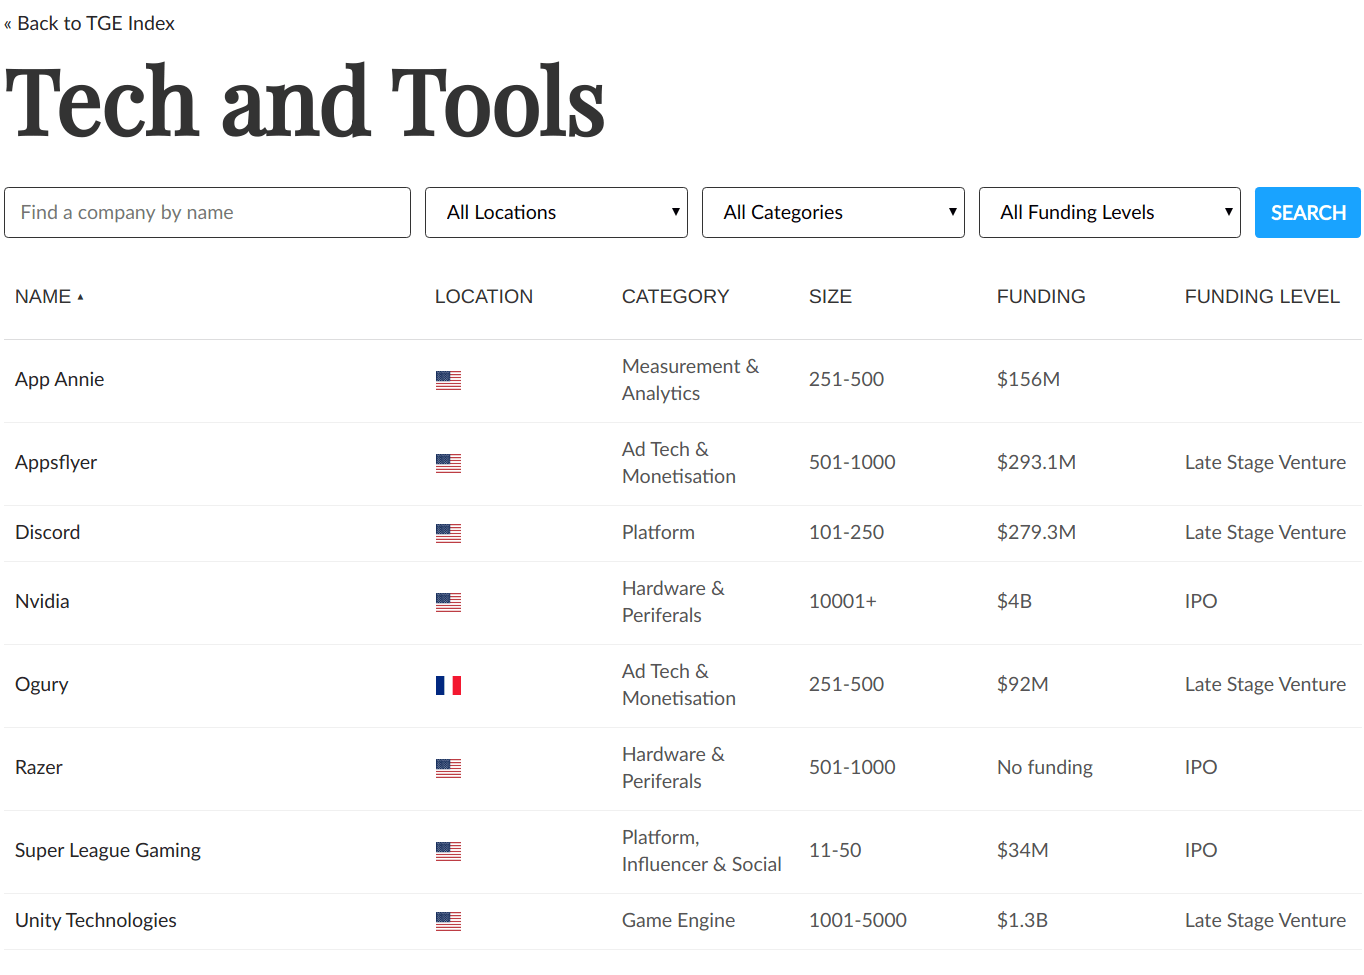The image size is (1364, 975).
Task: Click the $279.3M funding value
Action: coord(1037,533)
